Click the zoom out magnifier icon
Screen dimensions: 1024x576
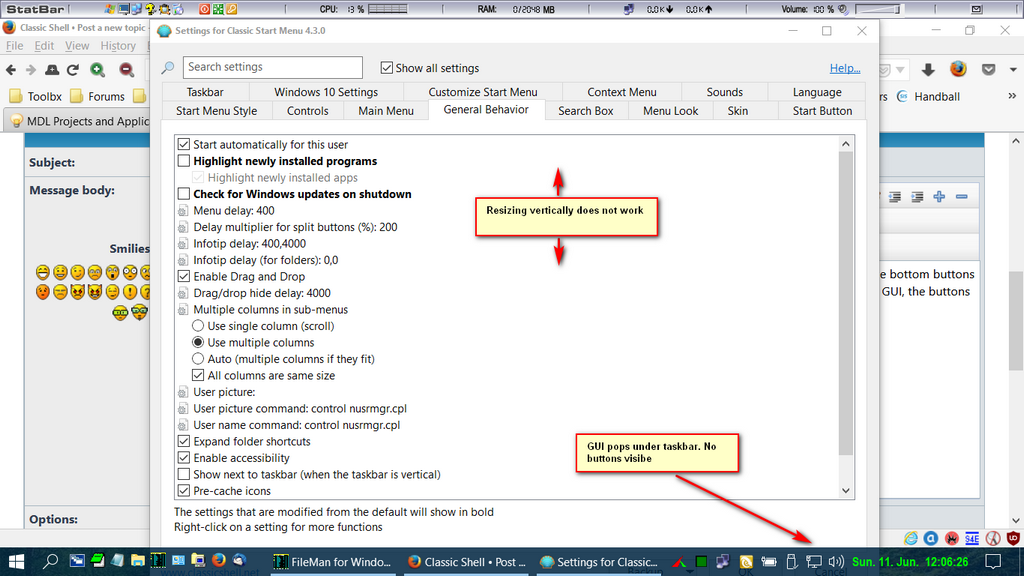click(127, 70)
